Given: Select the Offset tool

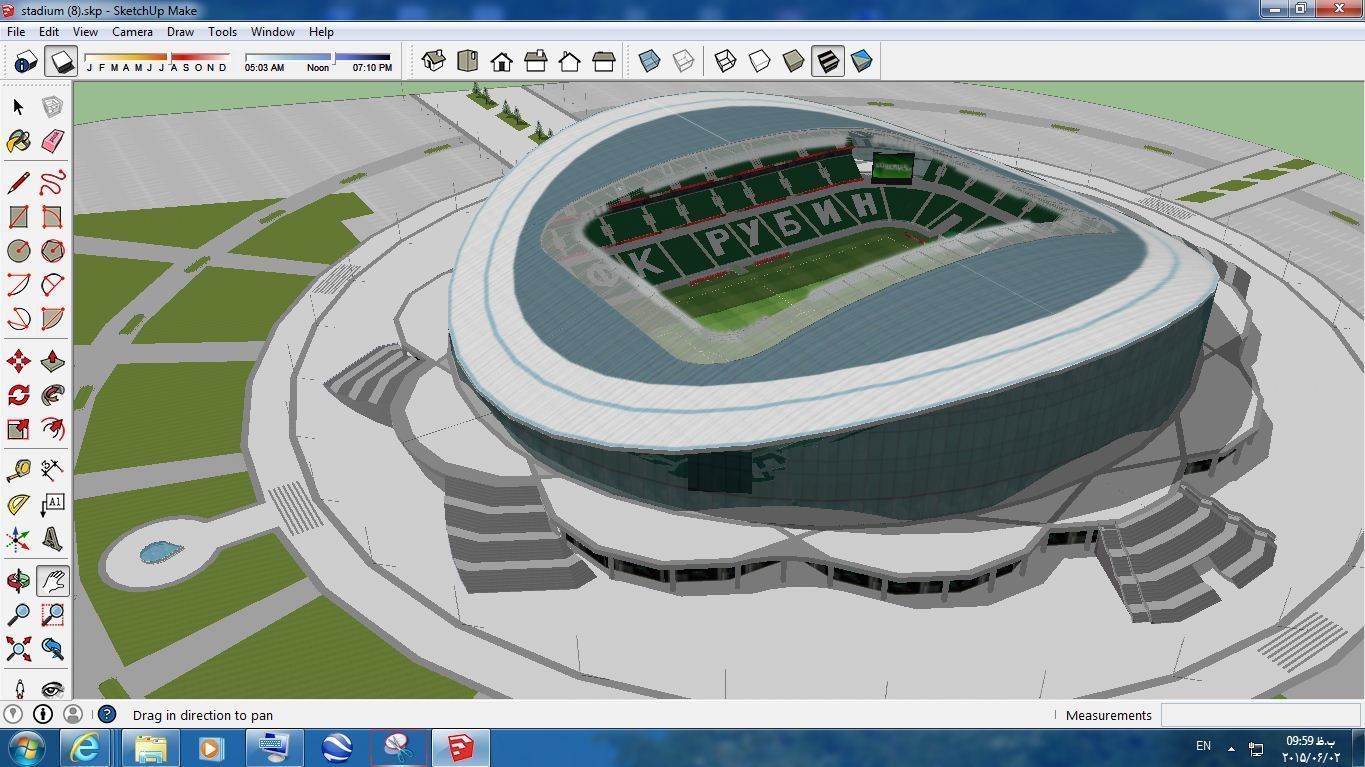Looking at the screenshot, I should [x=52, y=429].
